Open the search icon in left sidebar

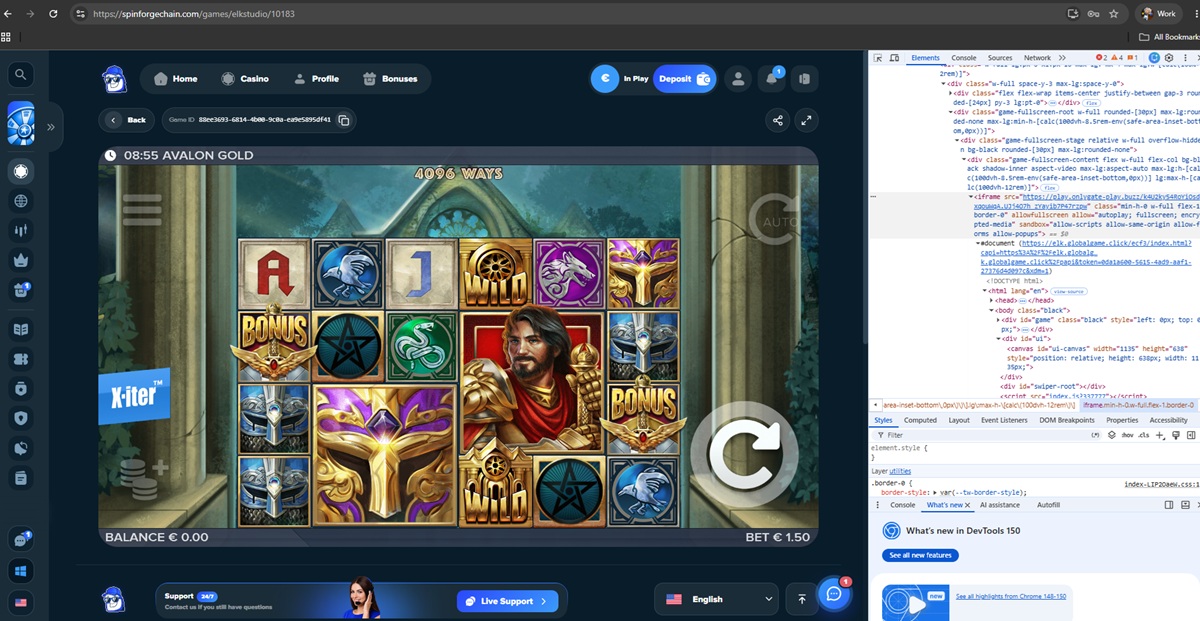coord(21,75)
